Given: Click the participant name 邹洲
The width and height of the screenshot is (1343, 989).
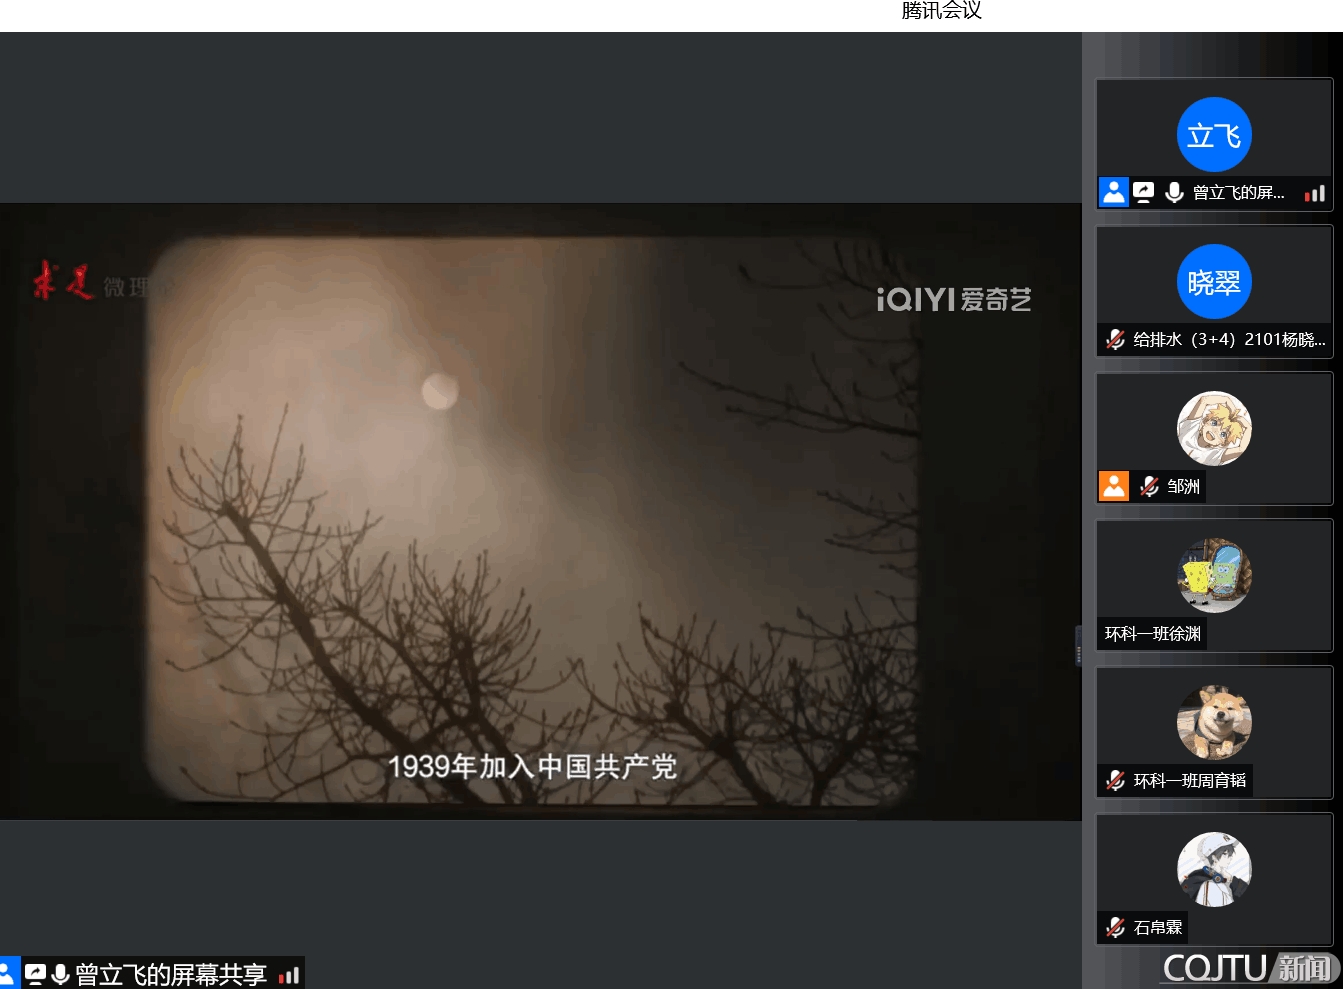Looking at the screenshot, I should 1183,487.
